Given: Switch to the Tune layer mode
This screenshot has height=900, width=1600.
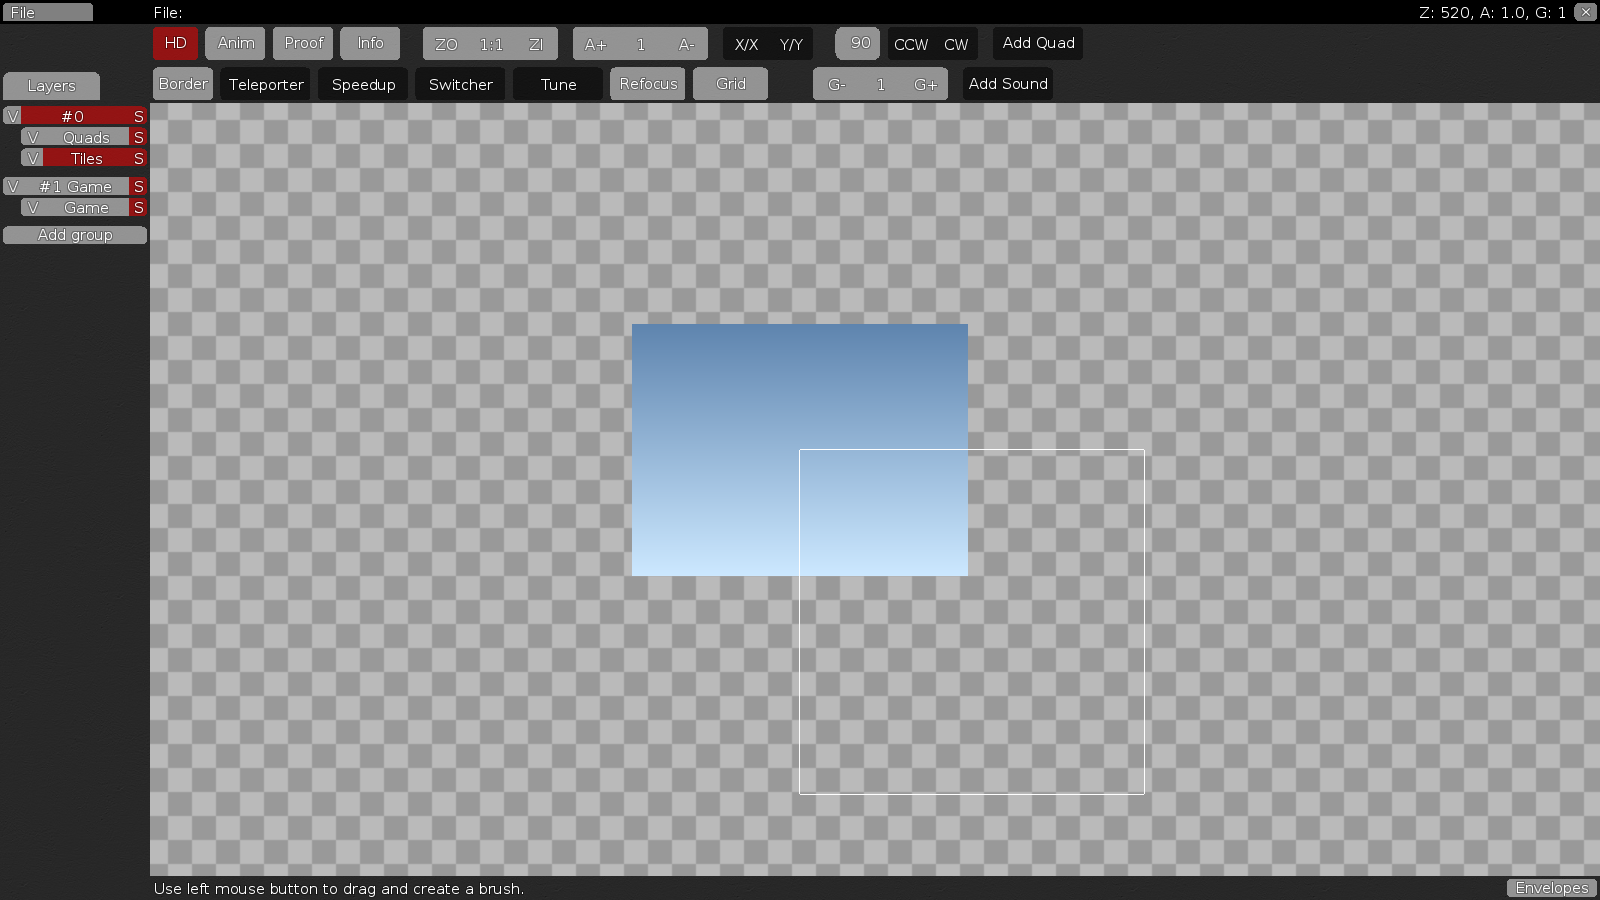Looking at the screenshot, I should (x=557, y=84).
